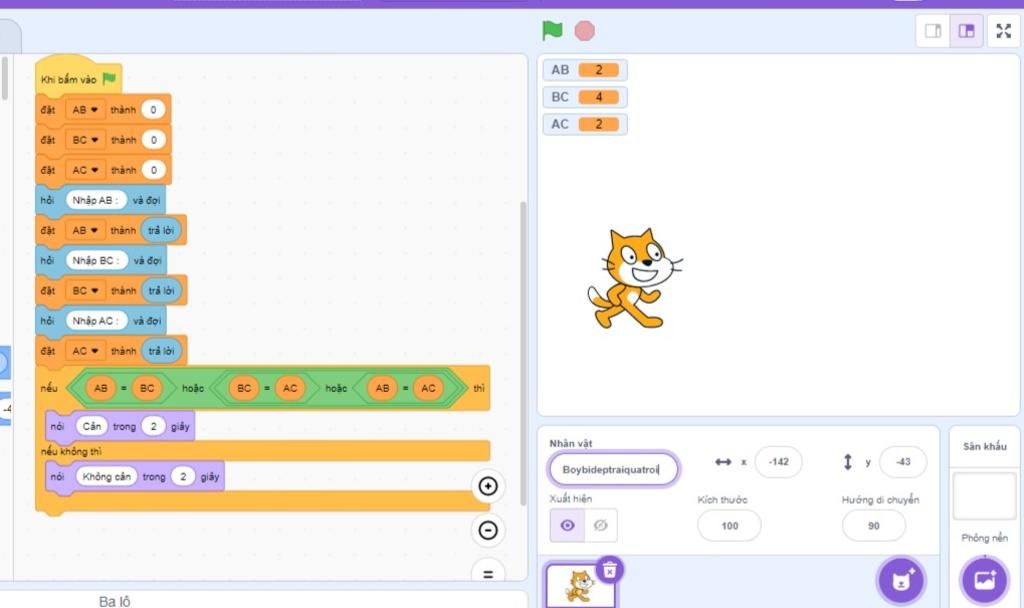
Task: Select the cat sprite thumbnail in sprite list
Action: tap(581, 585)
